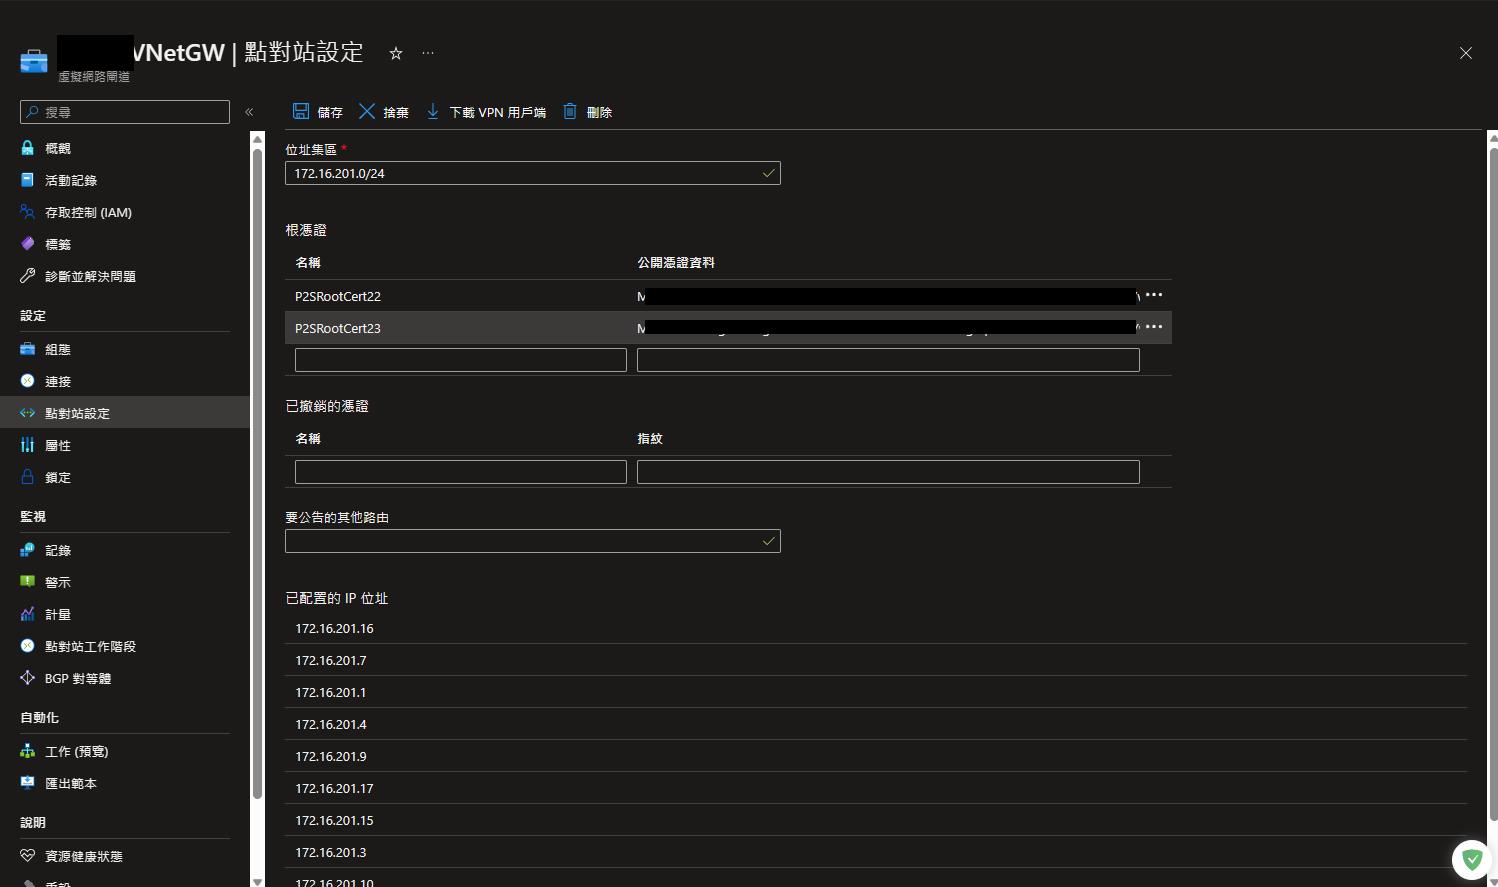Open BGP 對等體 page

click(x=78, y=678)
